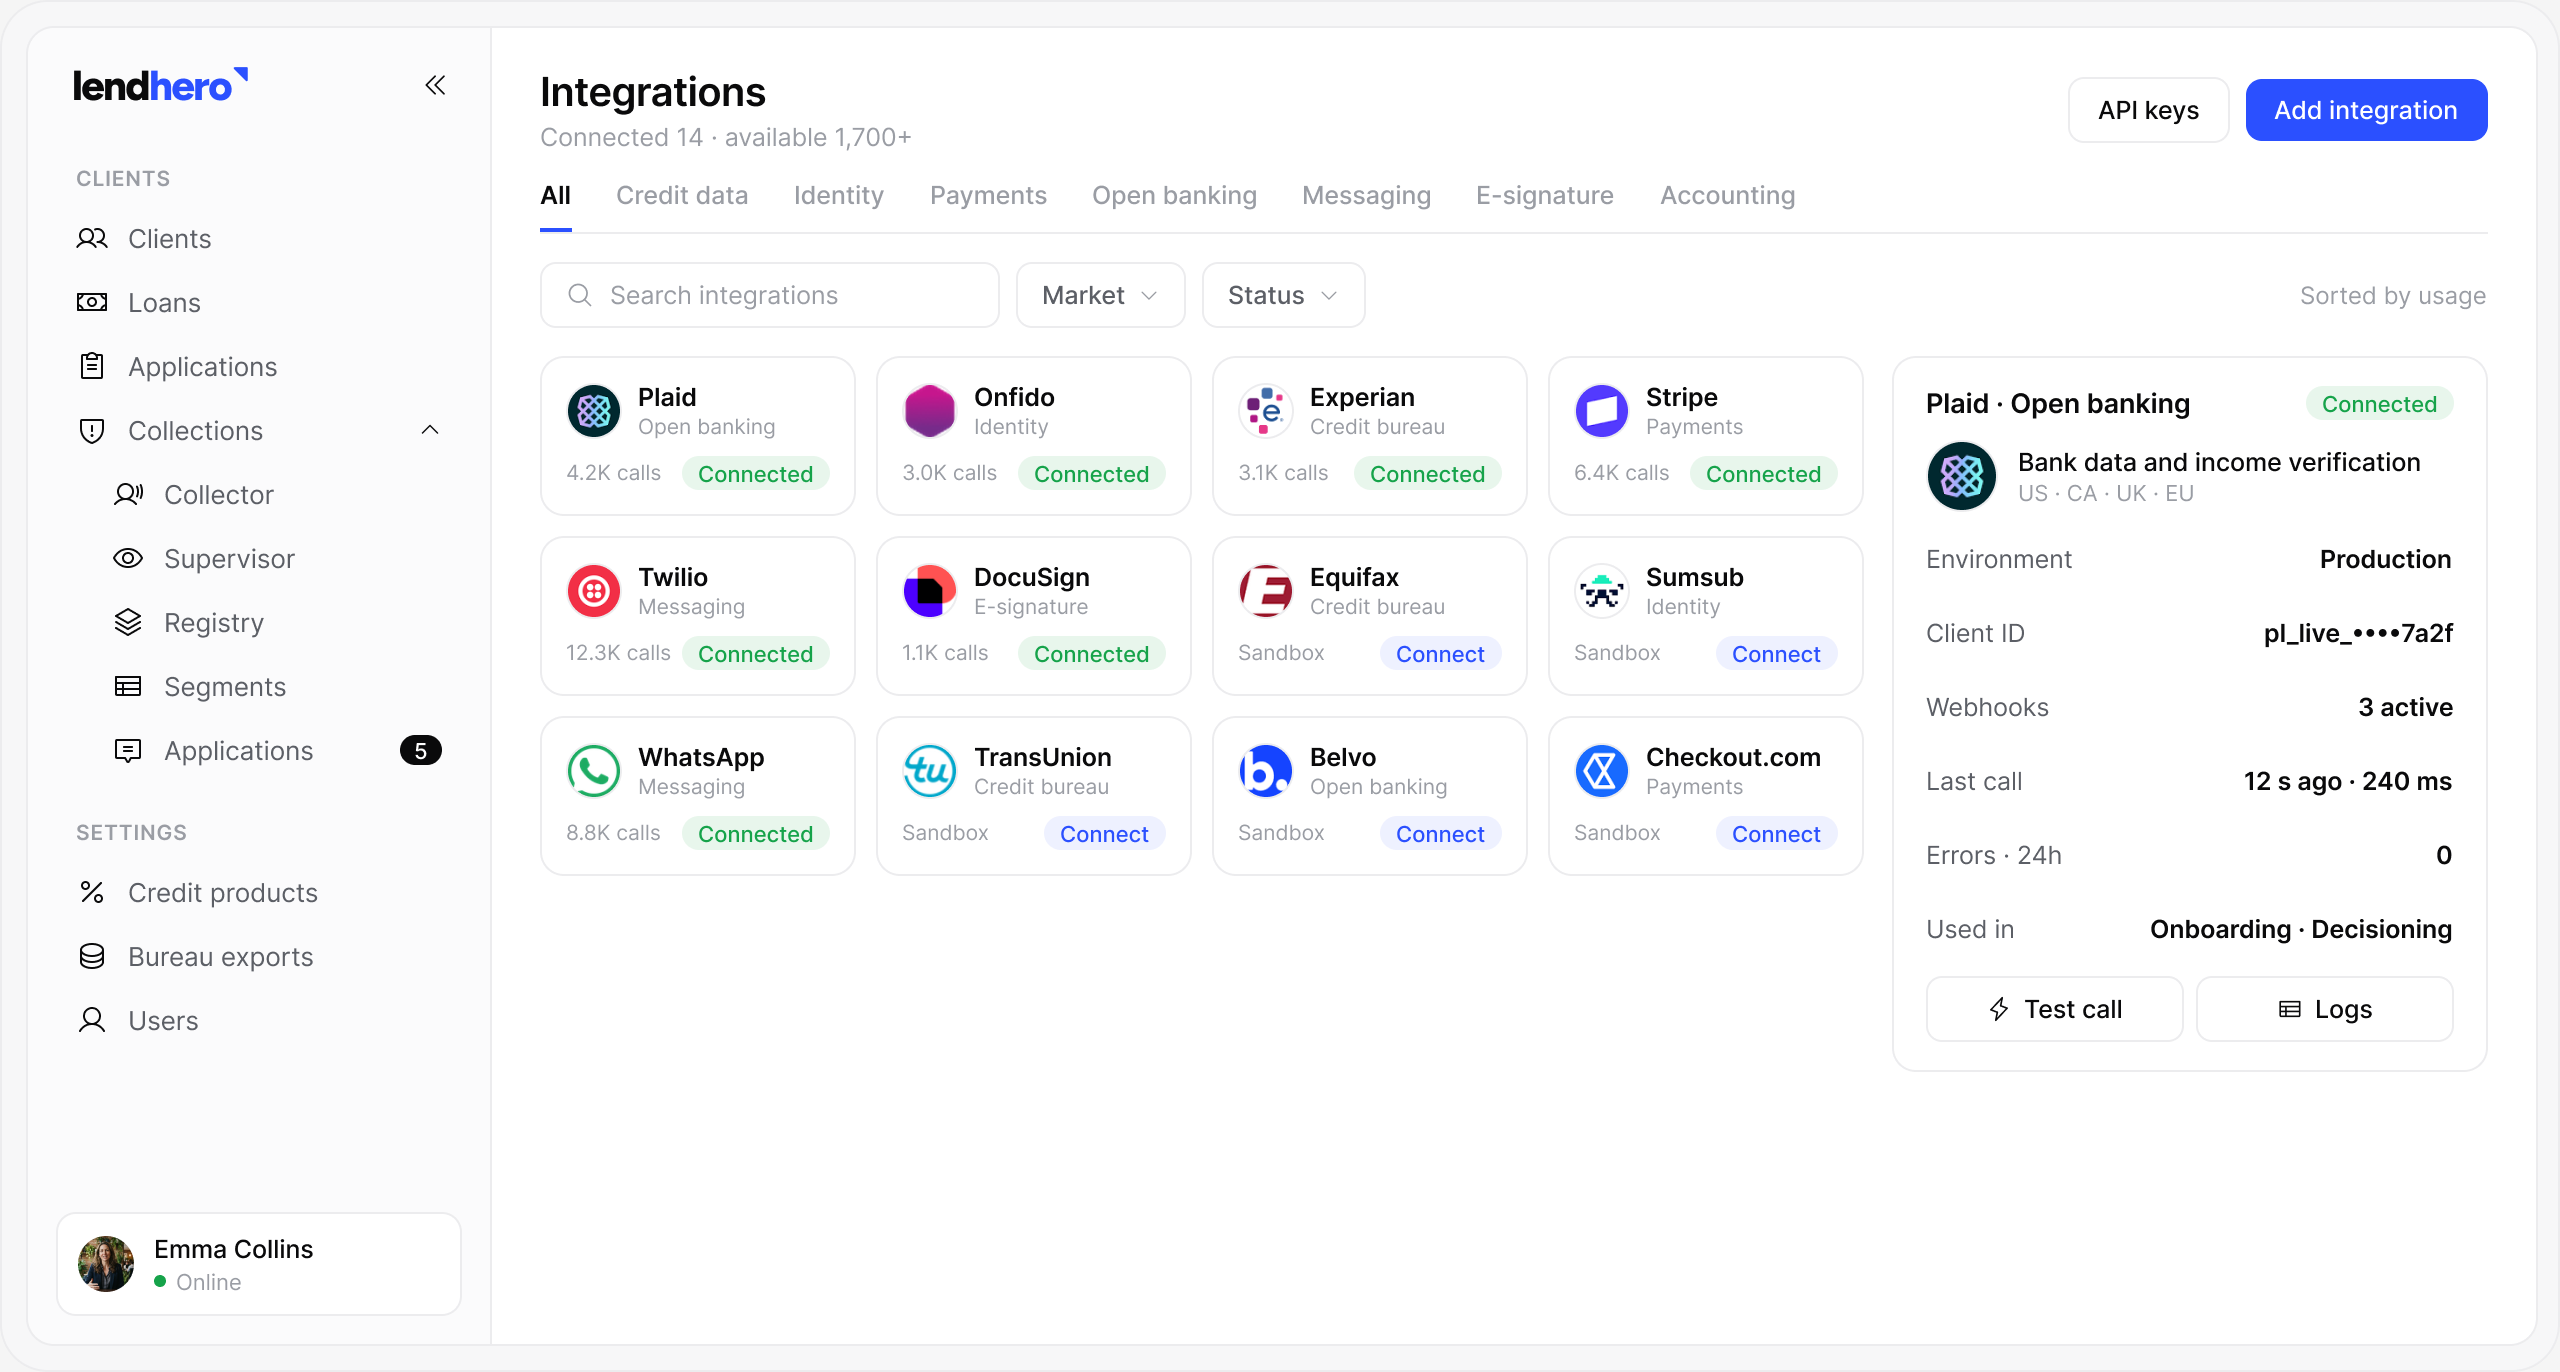The image size is (2560, 1372).
Task: Click the shield icon next to Collections
Action: coord(92,431)
